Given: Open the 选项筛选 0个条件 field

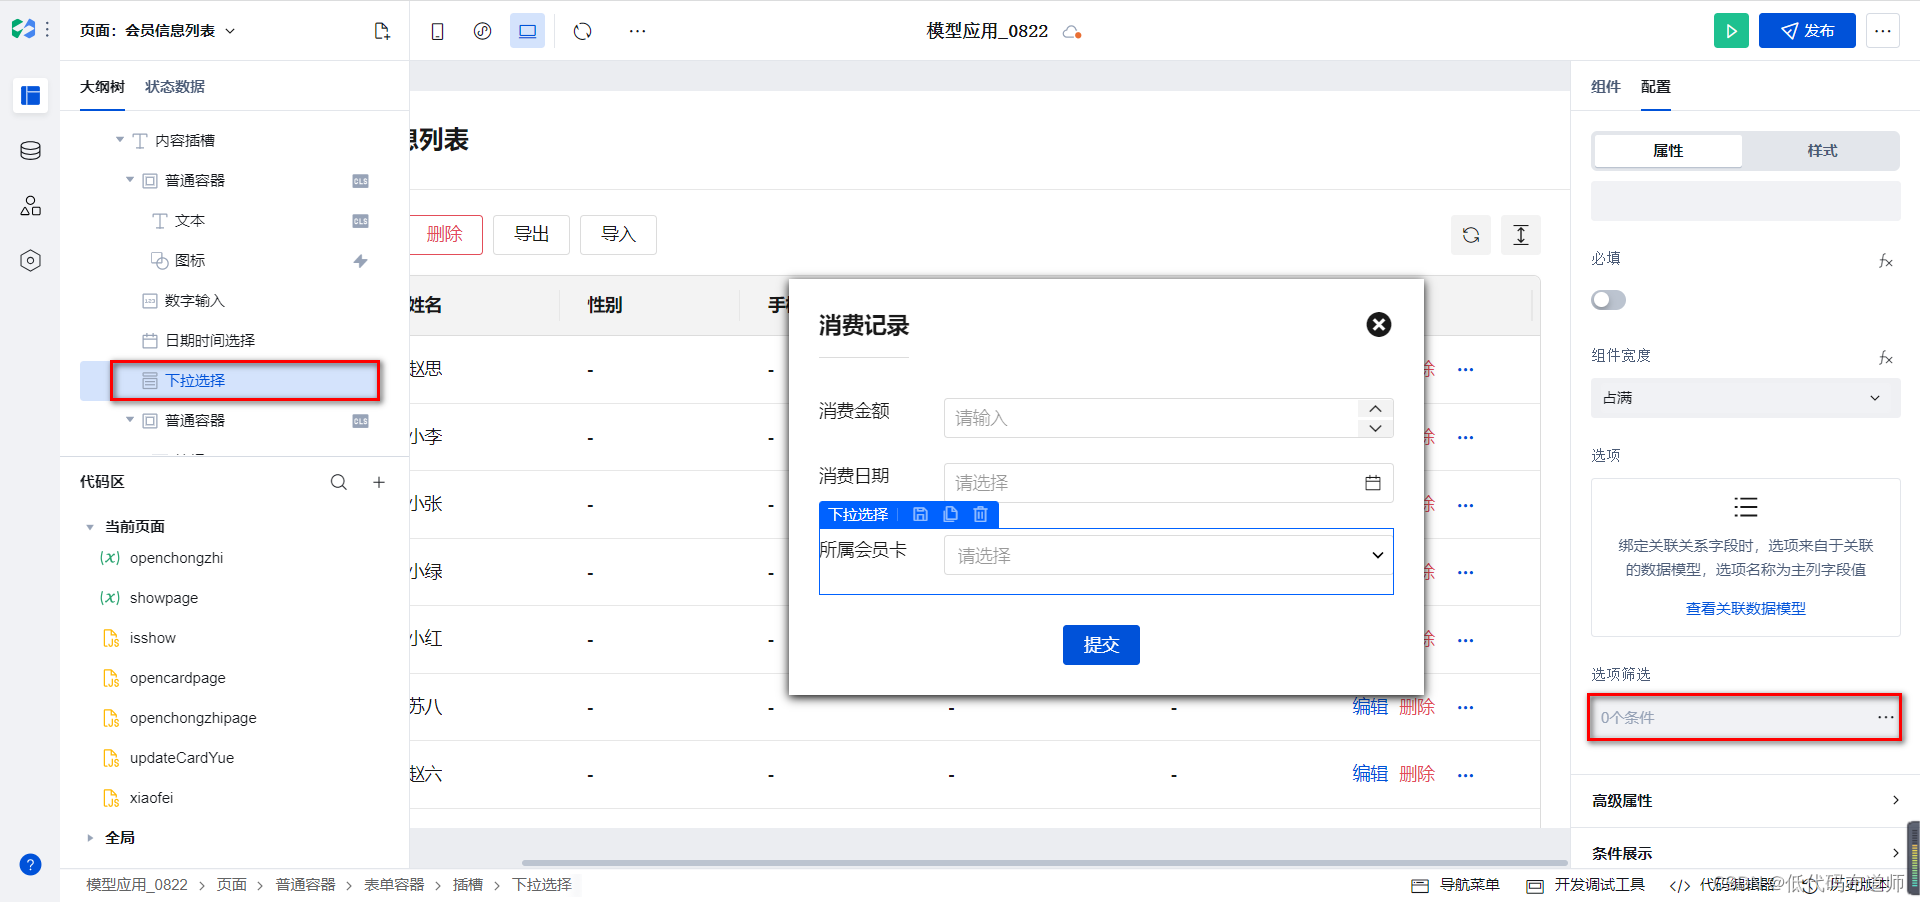Looking at the screenshot, I should click(x=1745, y=718).
